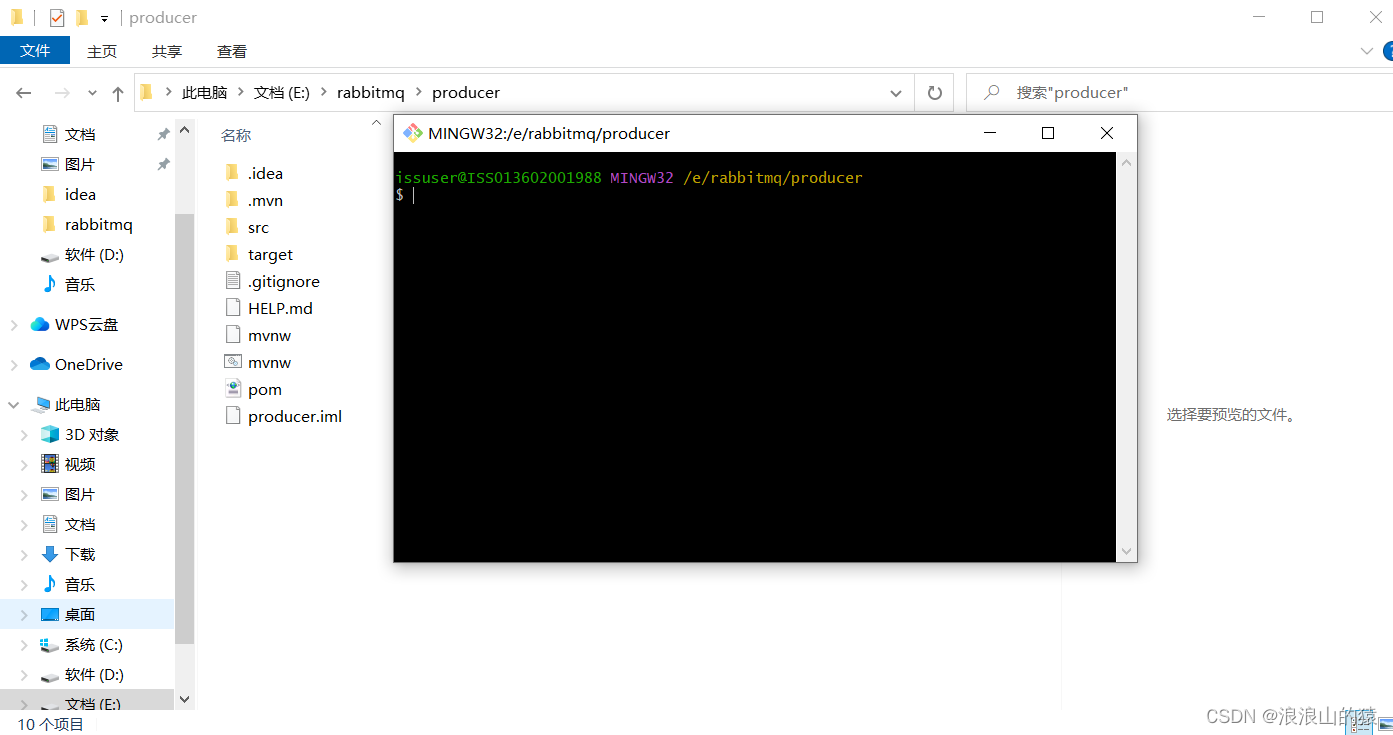Image resolution: width=1393 pixels, height=735 pixels.
Task: Select the HELP.md file
Action: [280, 308]
